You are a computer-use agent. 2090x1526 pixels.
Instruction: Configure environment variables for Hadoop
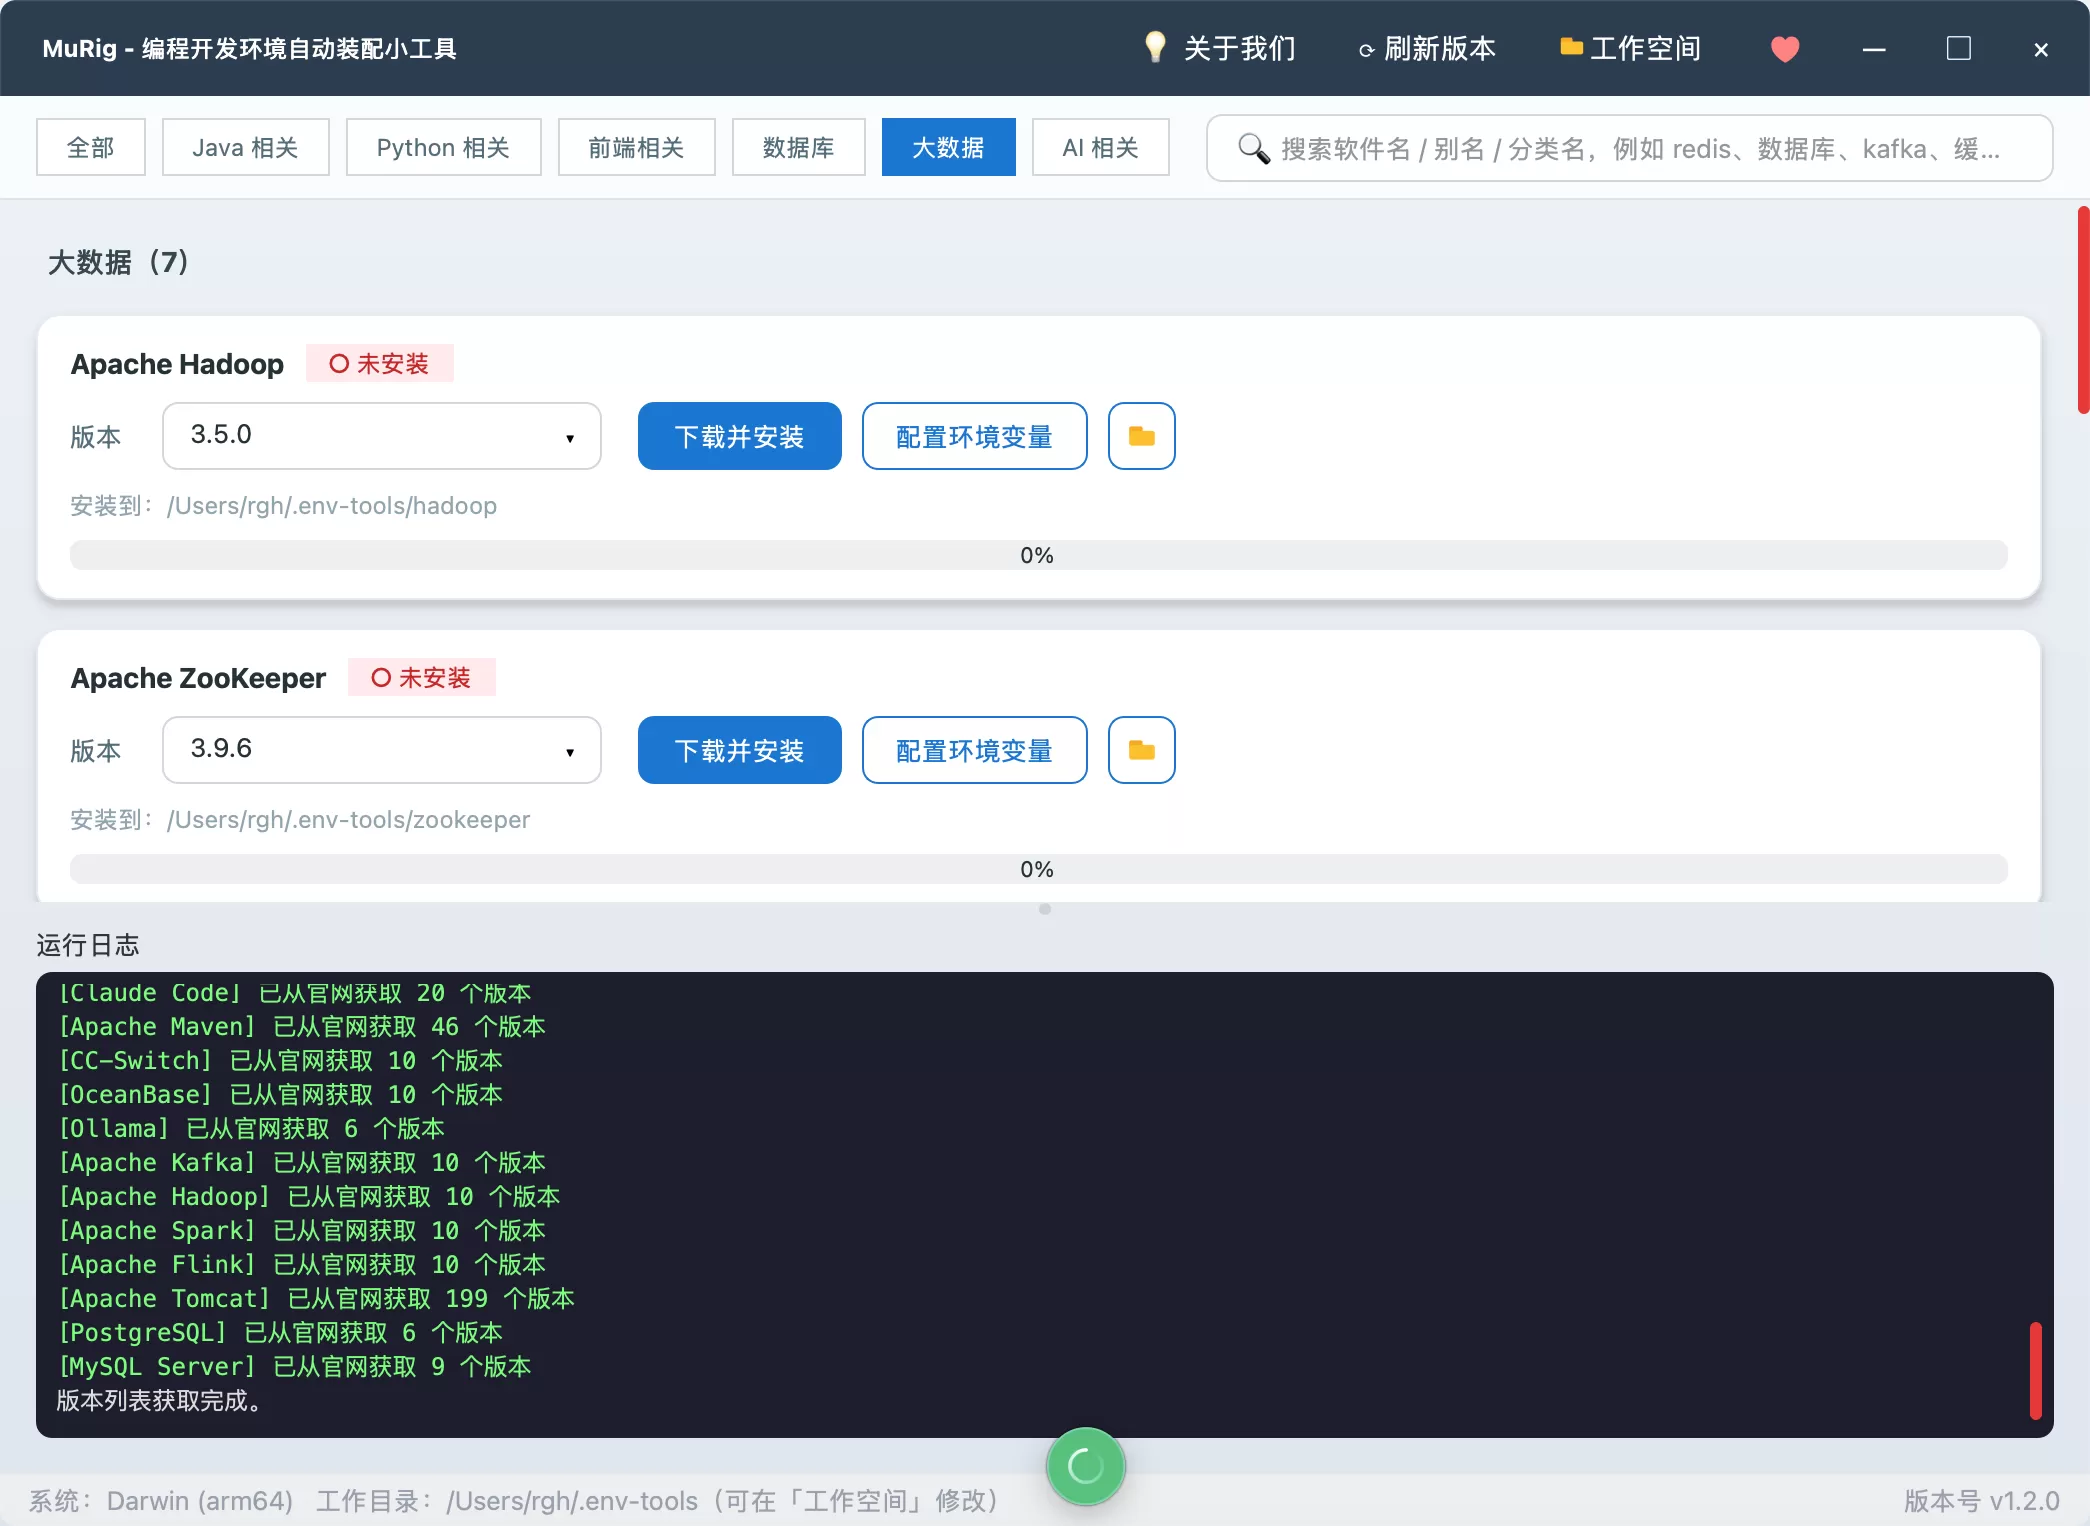(974, 436)
